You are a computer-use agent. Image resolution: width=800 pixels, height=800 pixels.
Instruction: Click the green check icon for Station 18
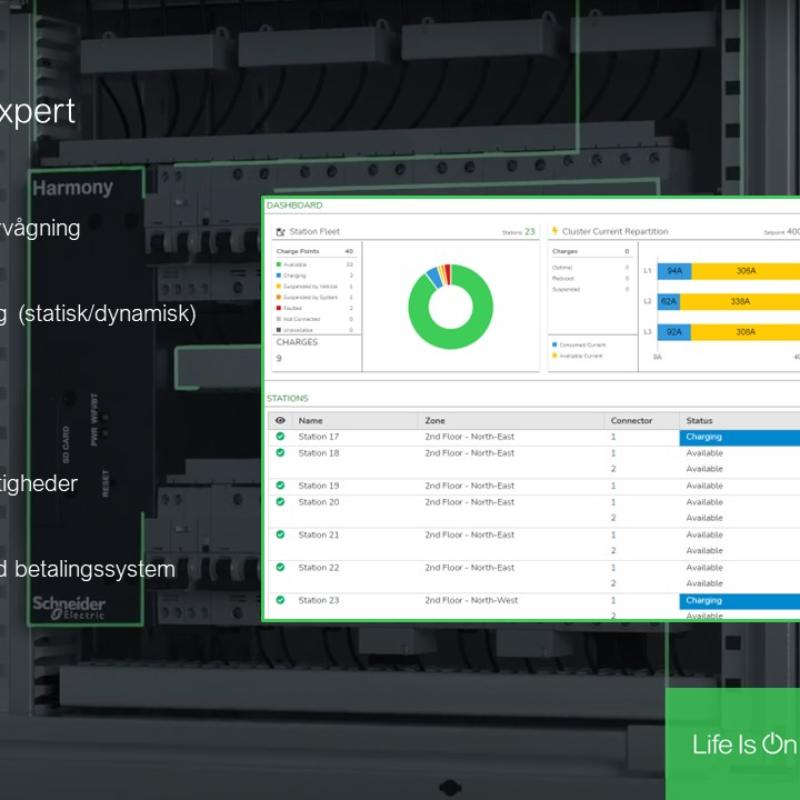coord(280,453)
